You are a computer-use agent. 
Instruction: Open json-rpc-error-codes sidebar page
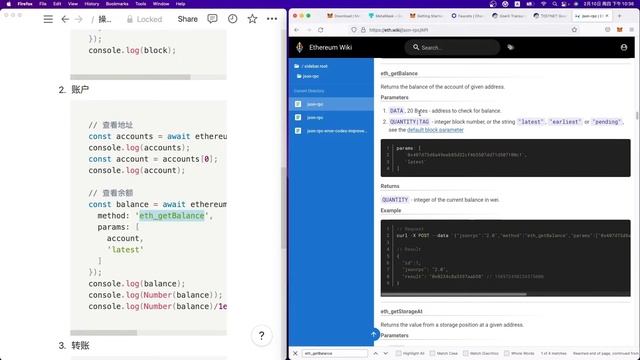click(x=331, y=131)
